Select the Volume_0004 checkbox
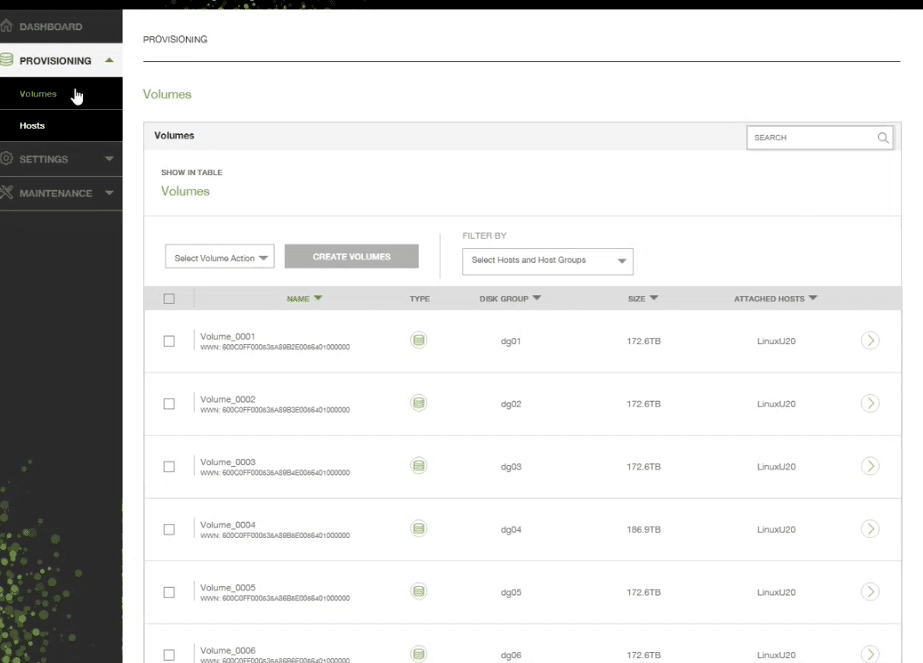This screenshot has width=923, height=663. (169, 530)
